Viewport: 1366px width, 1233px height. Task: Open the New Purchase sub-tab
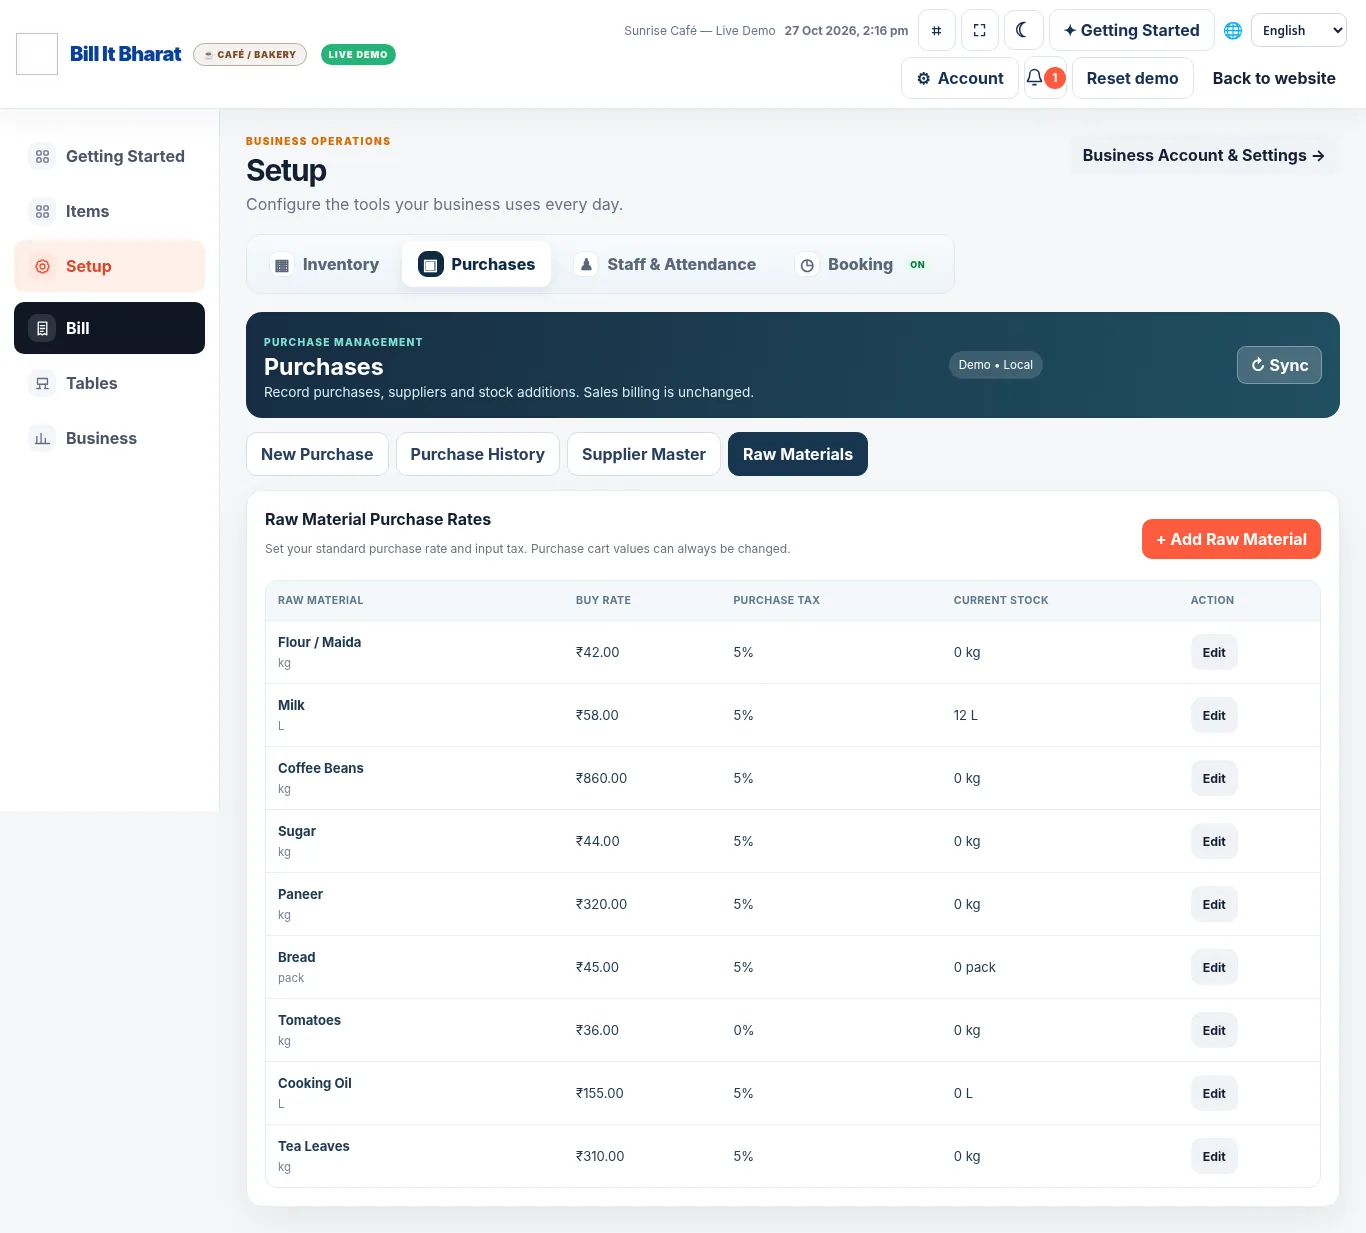coord(317,454)
